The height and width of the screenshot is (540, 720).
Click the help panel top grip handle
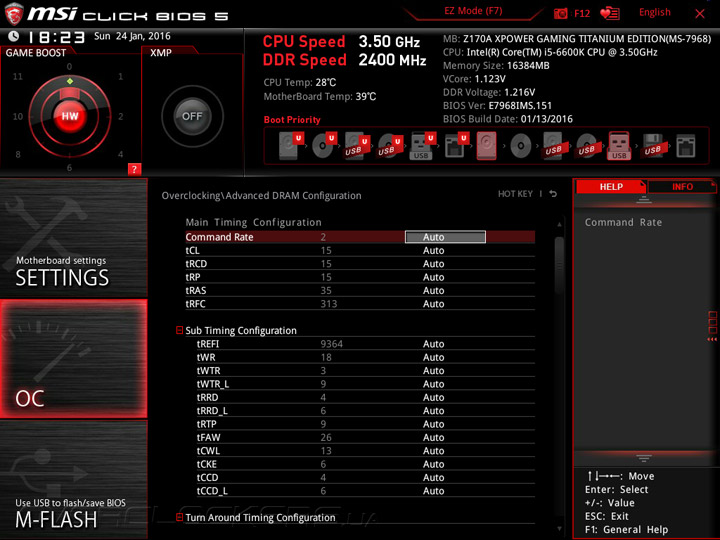[x=644, y=199]
